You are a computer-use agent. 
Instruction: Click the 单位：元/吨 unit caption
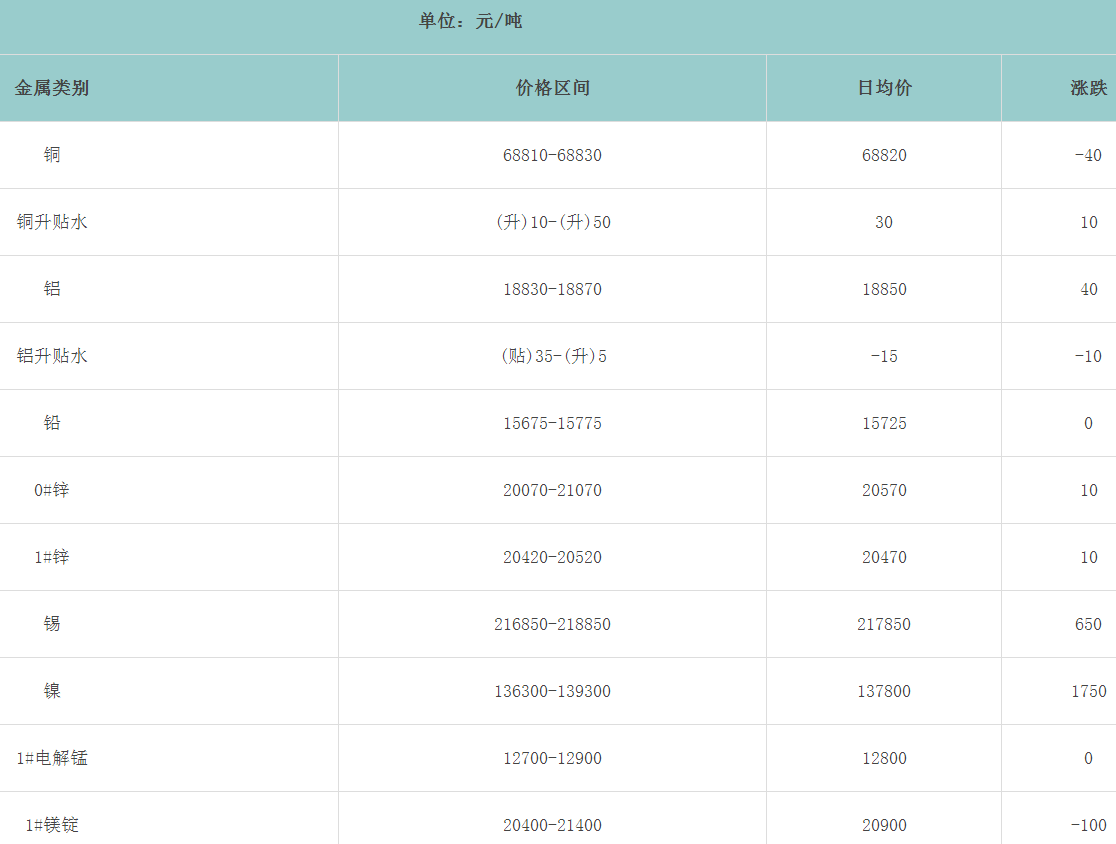click(470, 21)
